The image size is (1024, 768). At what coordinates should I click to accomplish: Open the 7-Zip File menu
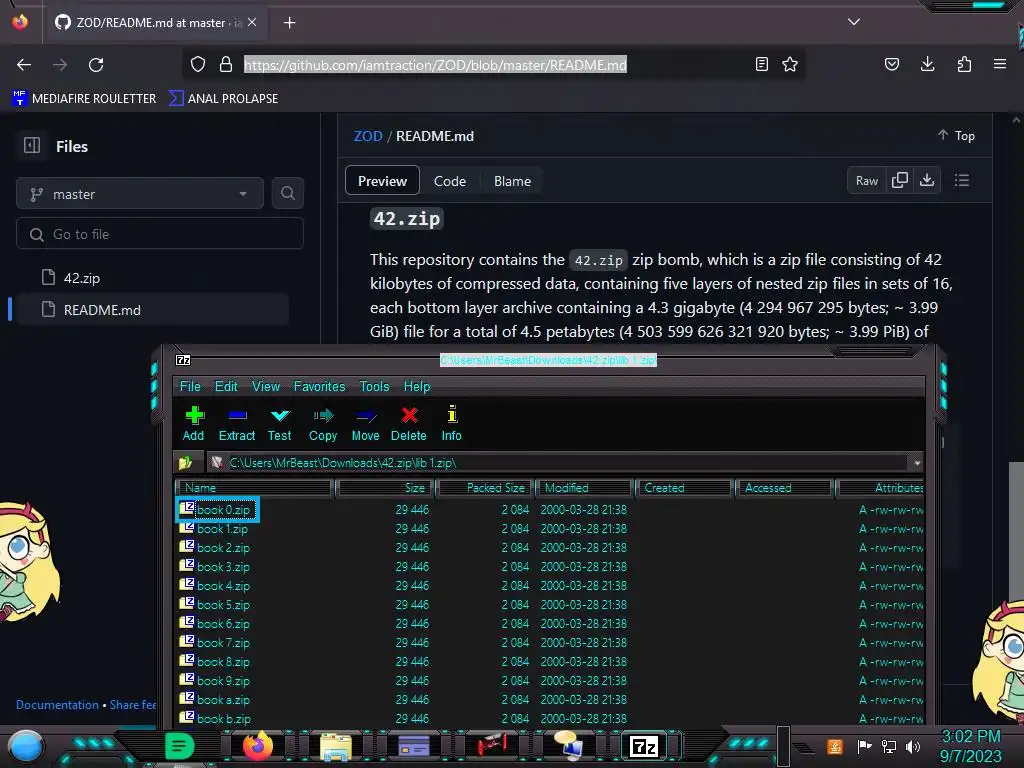click(190, 387)
